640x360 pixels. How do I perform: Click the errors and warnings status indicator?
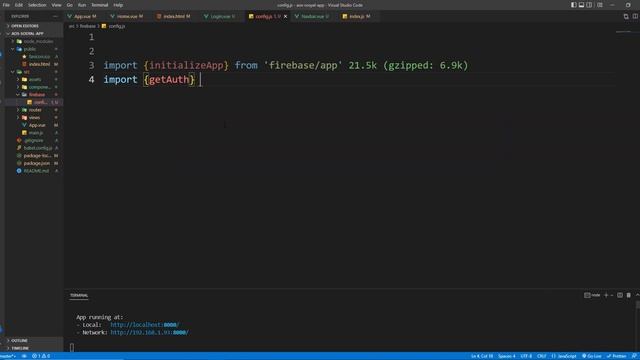41,356
